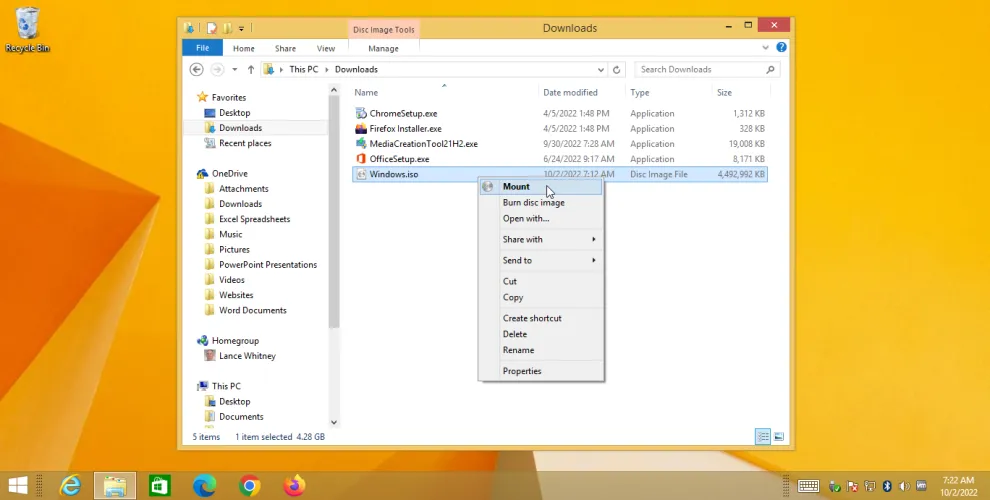990x500 pixels.
Task: Sort files by Date modified column
Action: click(570, 93)
